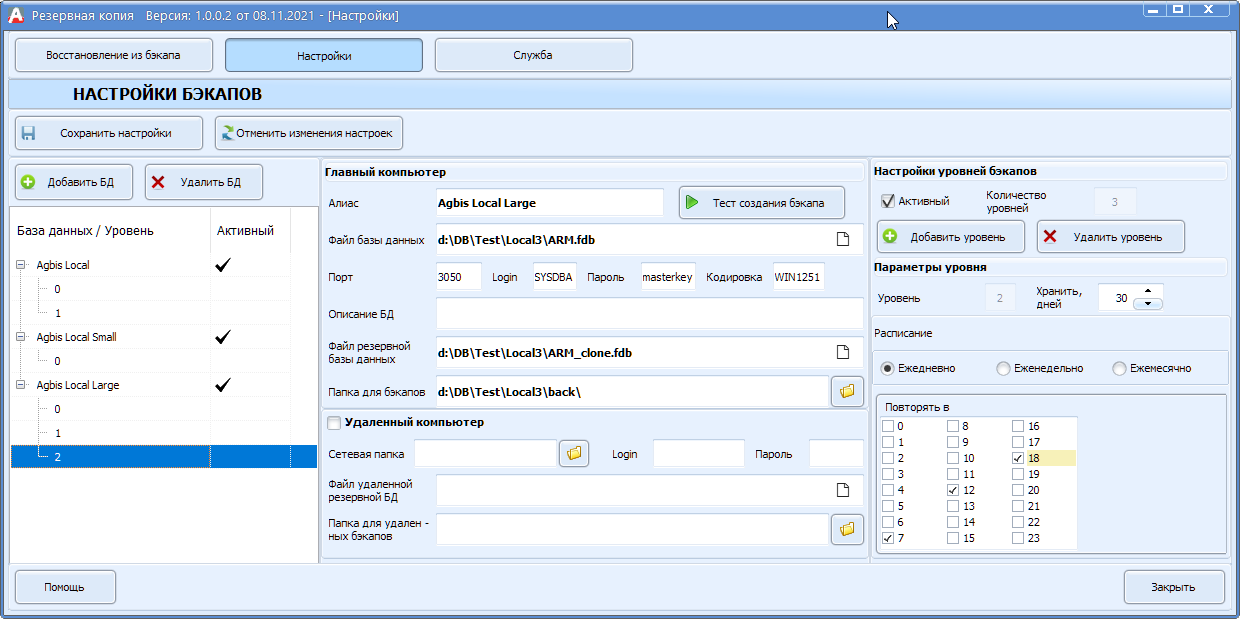Minimize the Резервная копия window

click(x=1155, y=9)
